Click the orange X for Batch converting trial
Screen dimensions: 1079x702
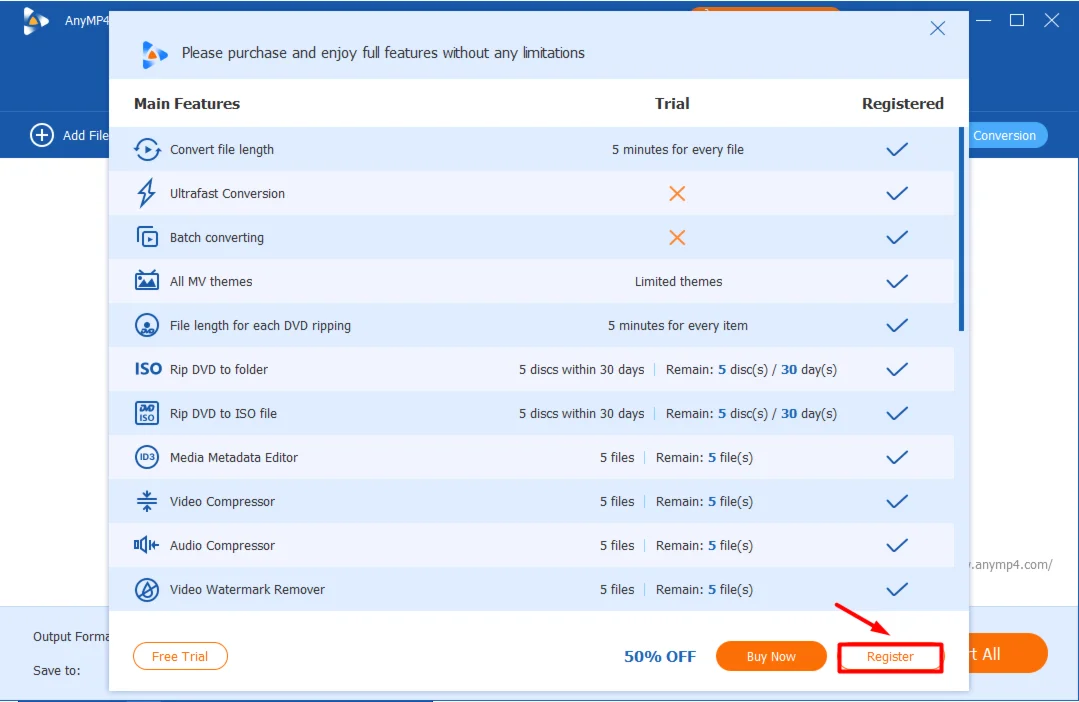677,237
